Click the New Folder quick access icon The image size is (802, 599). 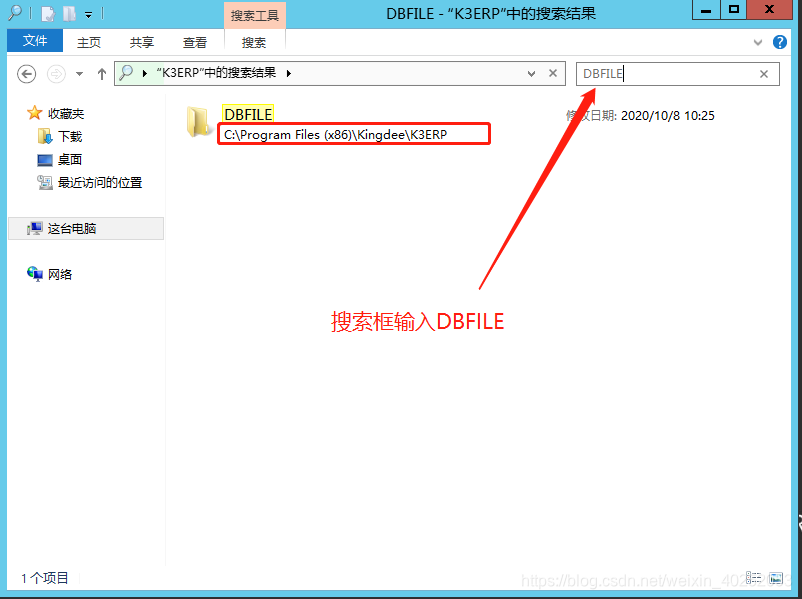70,14
